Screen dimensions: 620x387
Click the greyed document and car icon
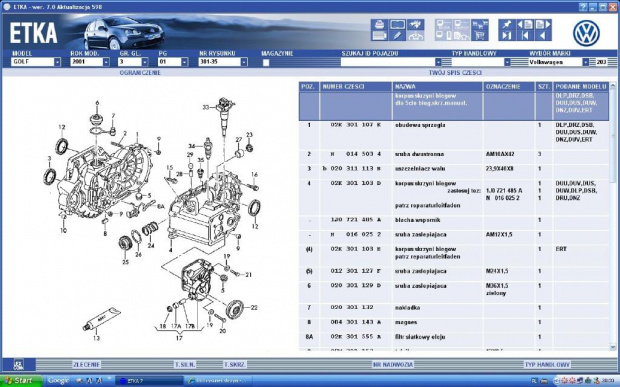pos(461,36)
